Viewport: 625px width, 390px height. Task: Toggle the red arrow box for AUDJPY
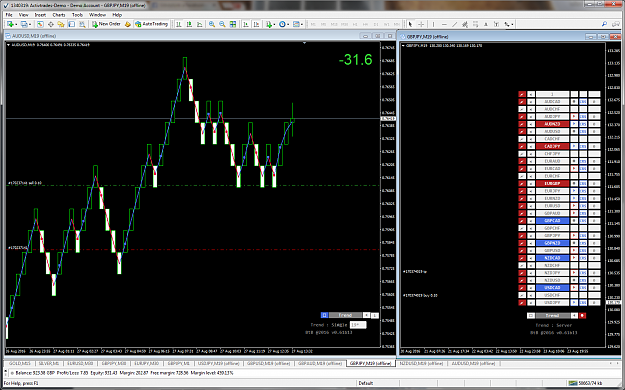tap(574, 116)
